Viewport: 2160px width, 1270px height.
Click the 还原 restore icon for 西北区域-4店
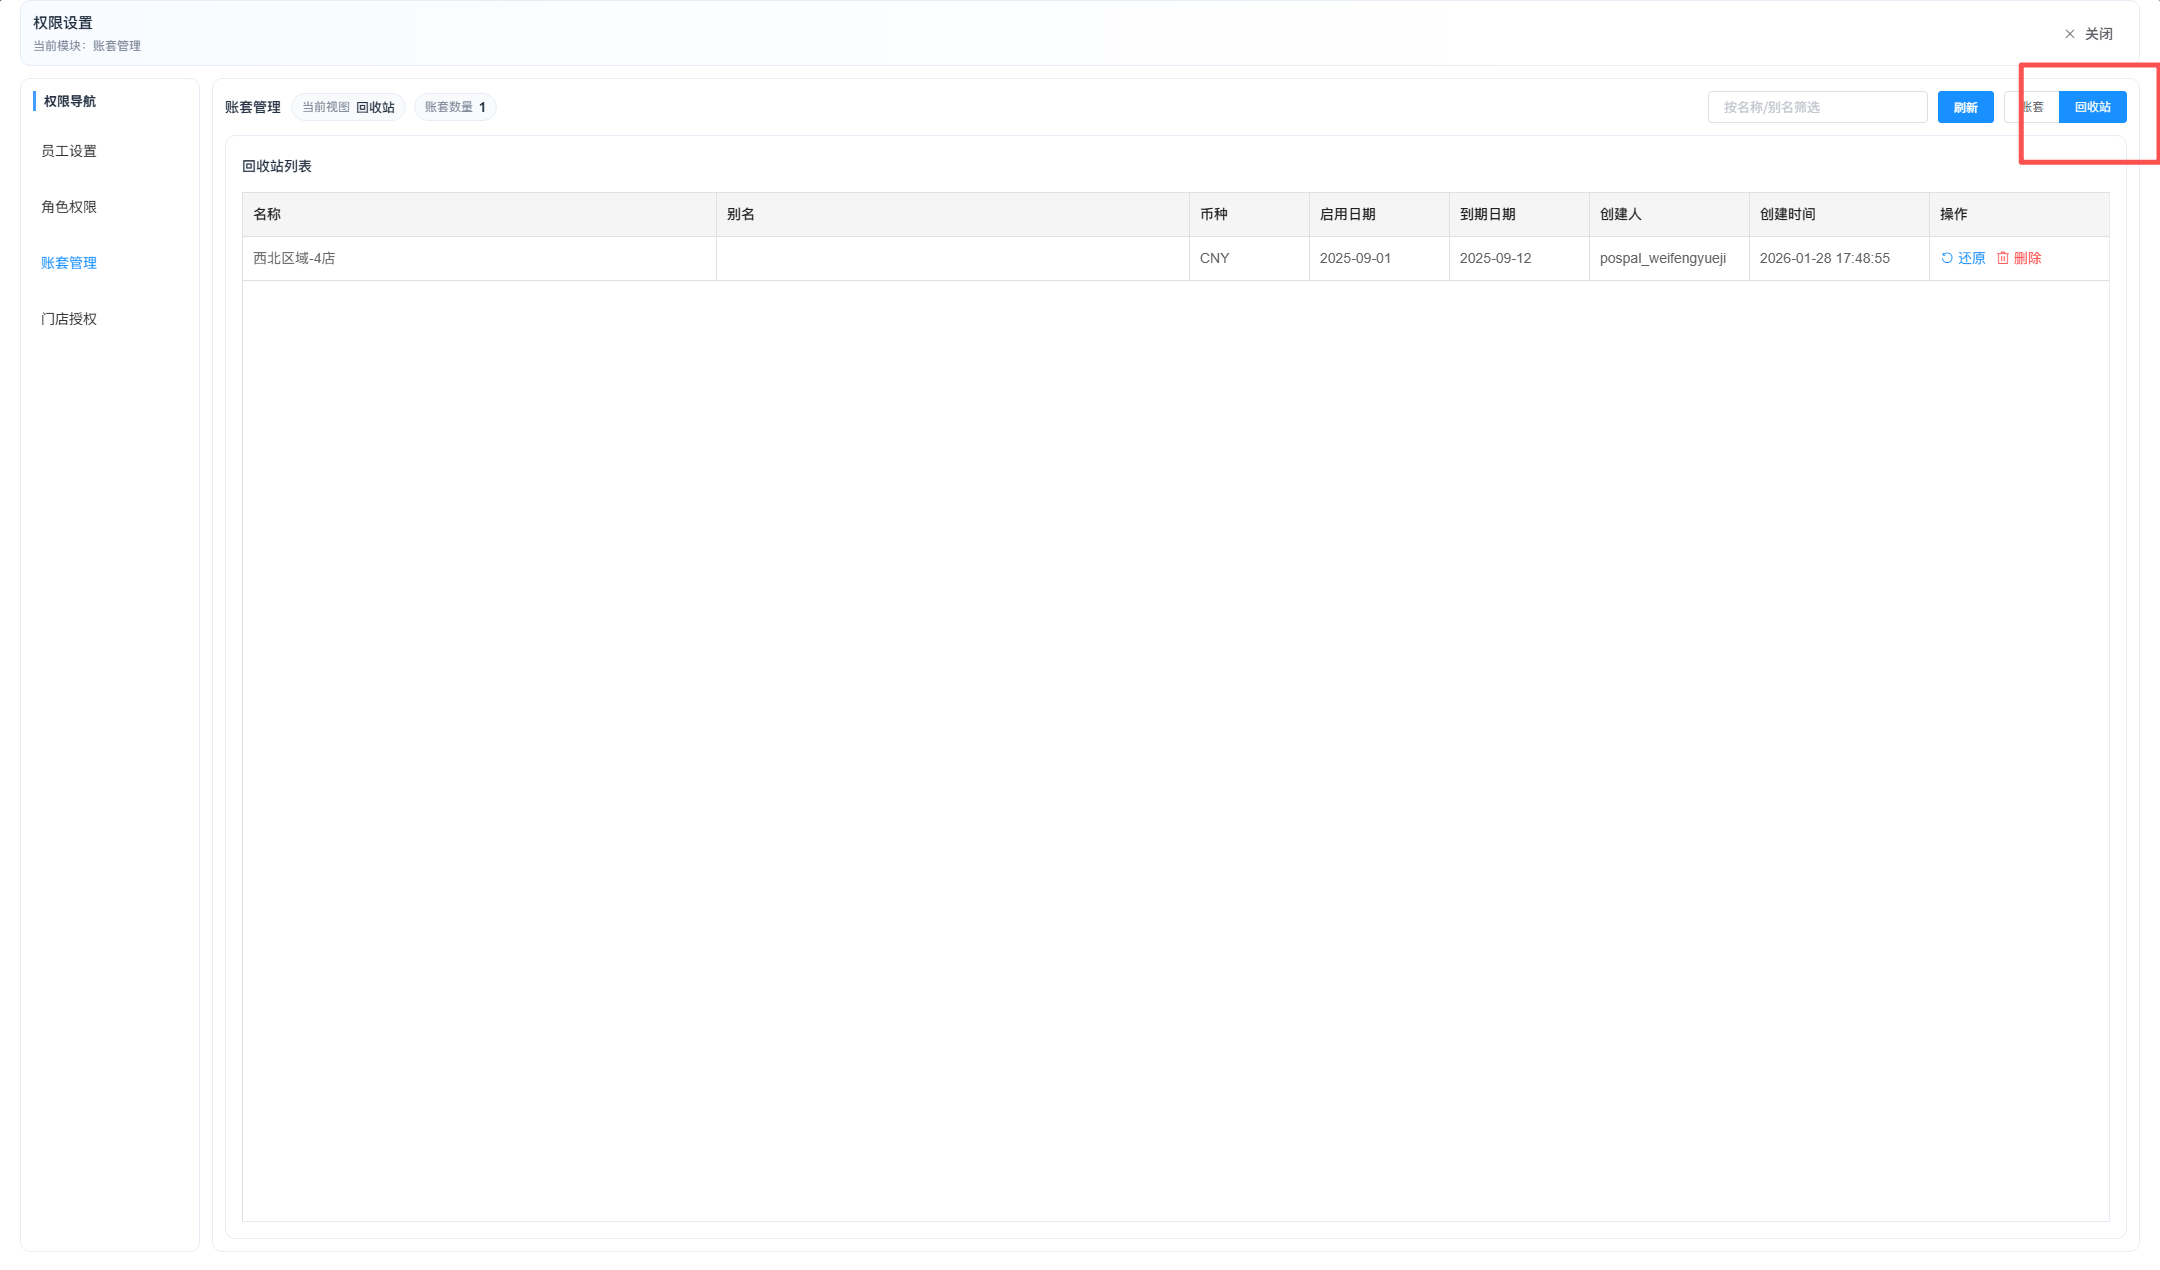tap(1946, 258)
